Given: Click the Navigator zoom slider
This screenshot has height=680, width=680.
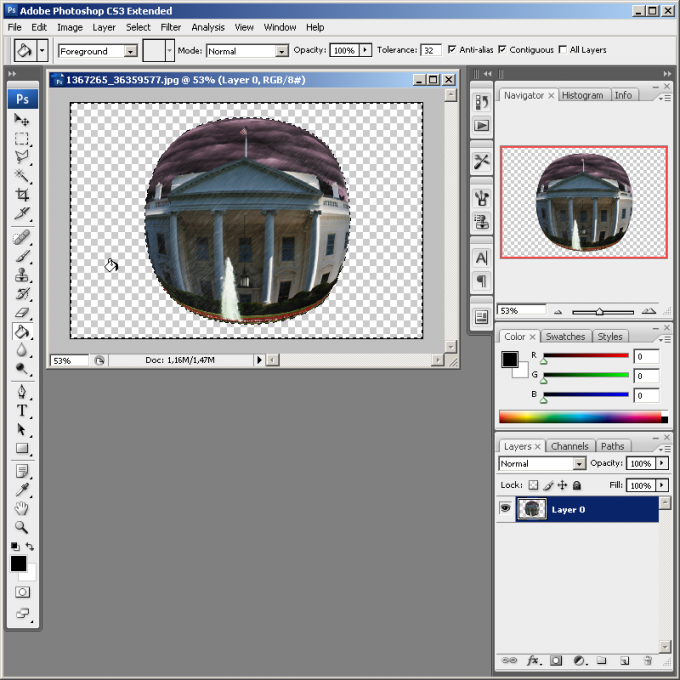Looking at the screenshot, I should click(x=602, y=312).
